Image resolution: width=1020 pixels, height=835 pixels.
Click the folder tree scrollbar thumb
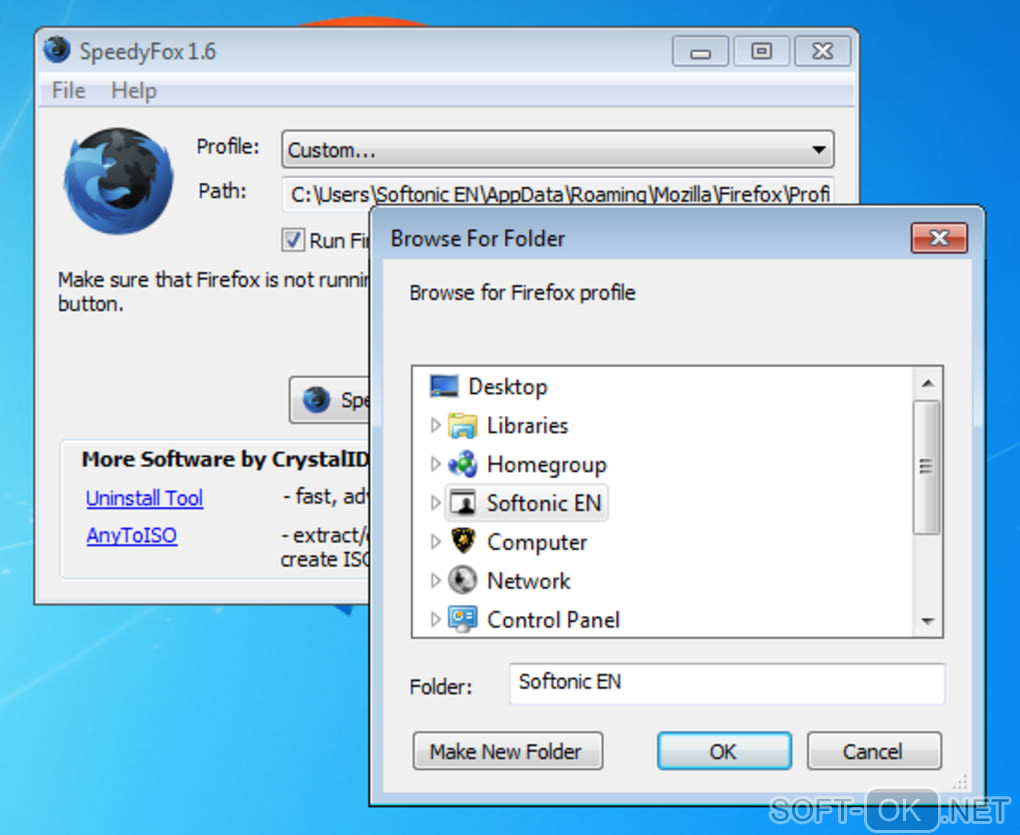pos(926,466)
